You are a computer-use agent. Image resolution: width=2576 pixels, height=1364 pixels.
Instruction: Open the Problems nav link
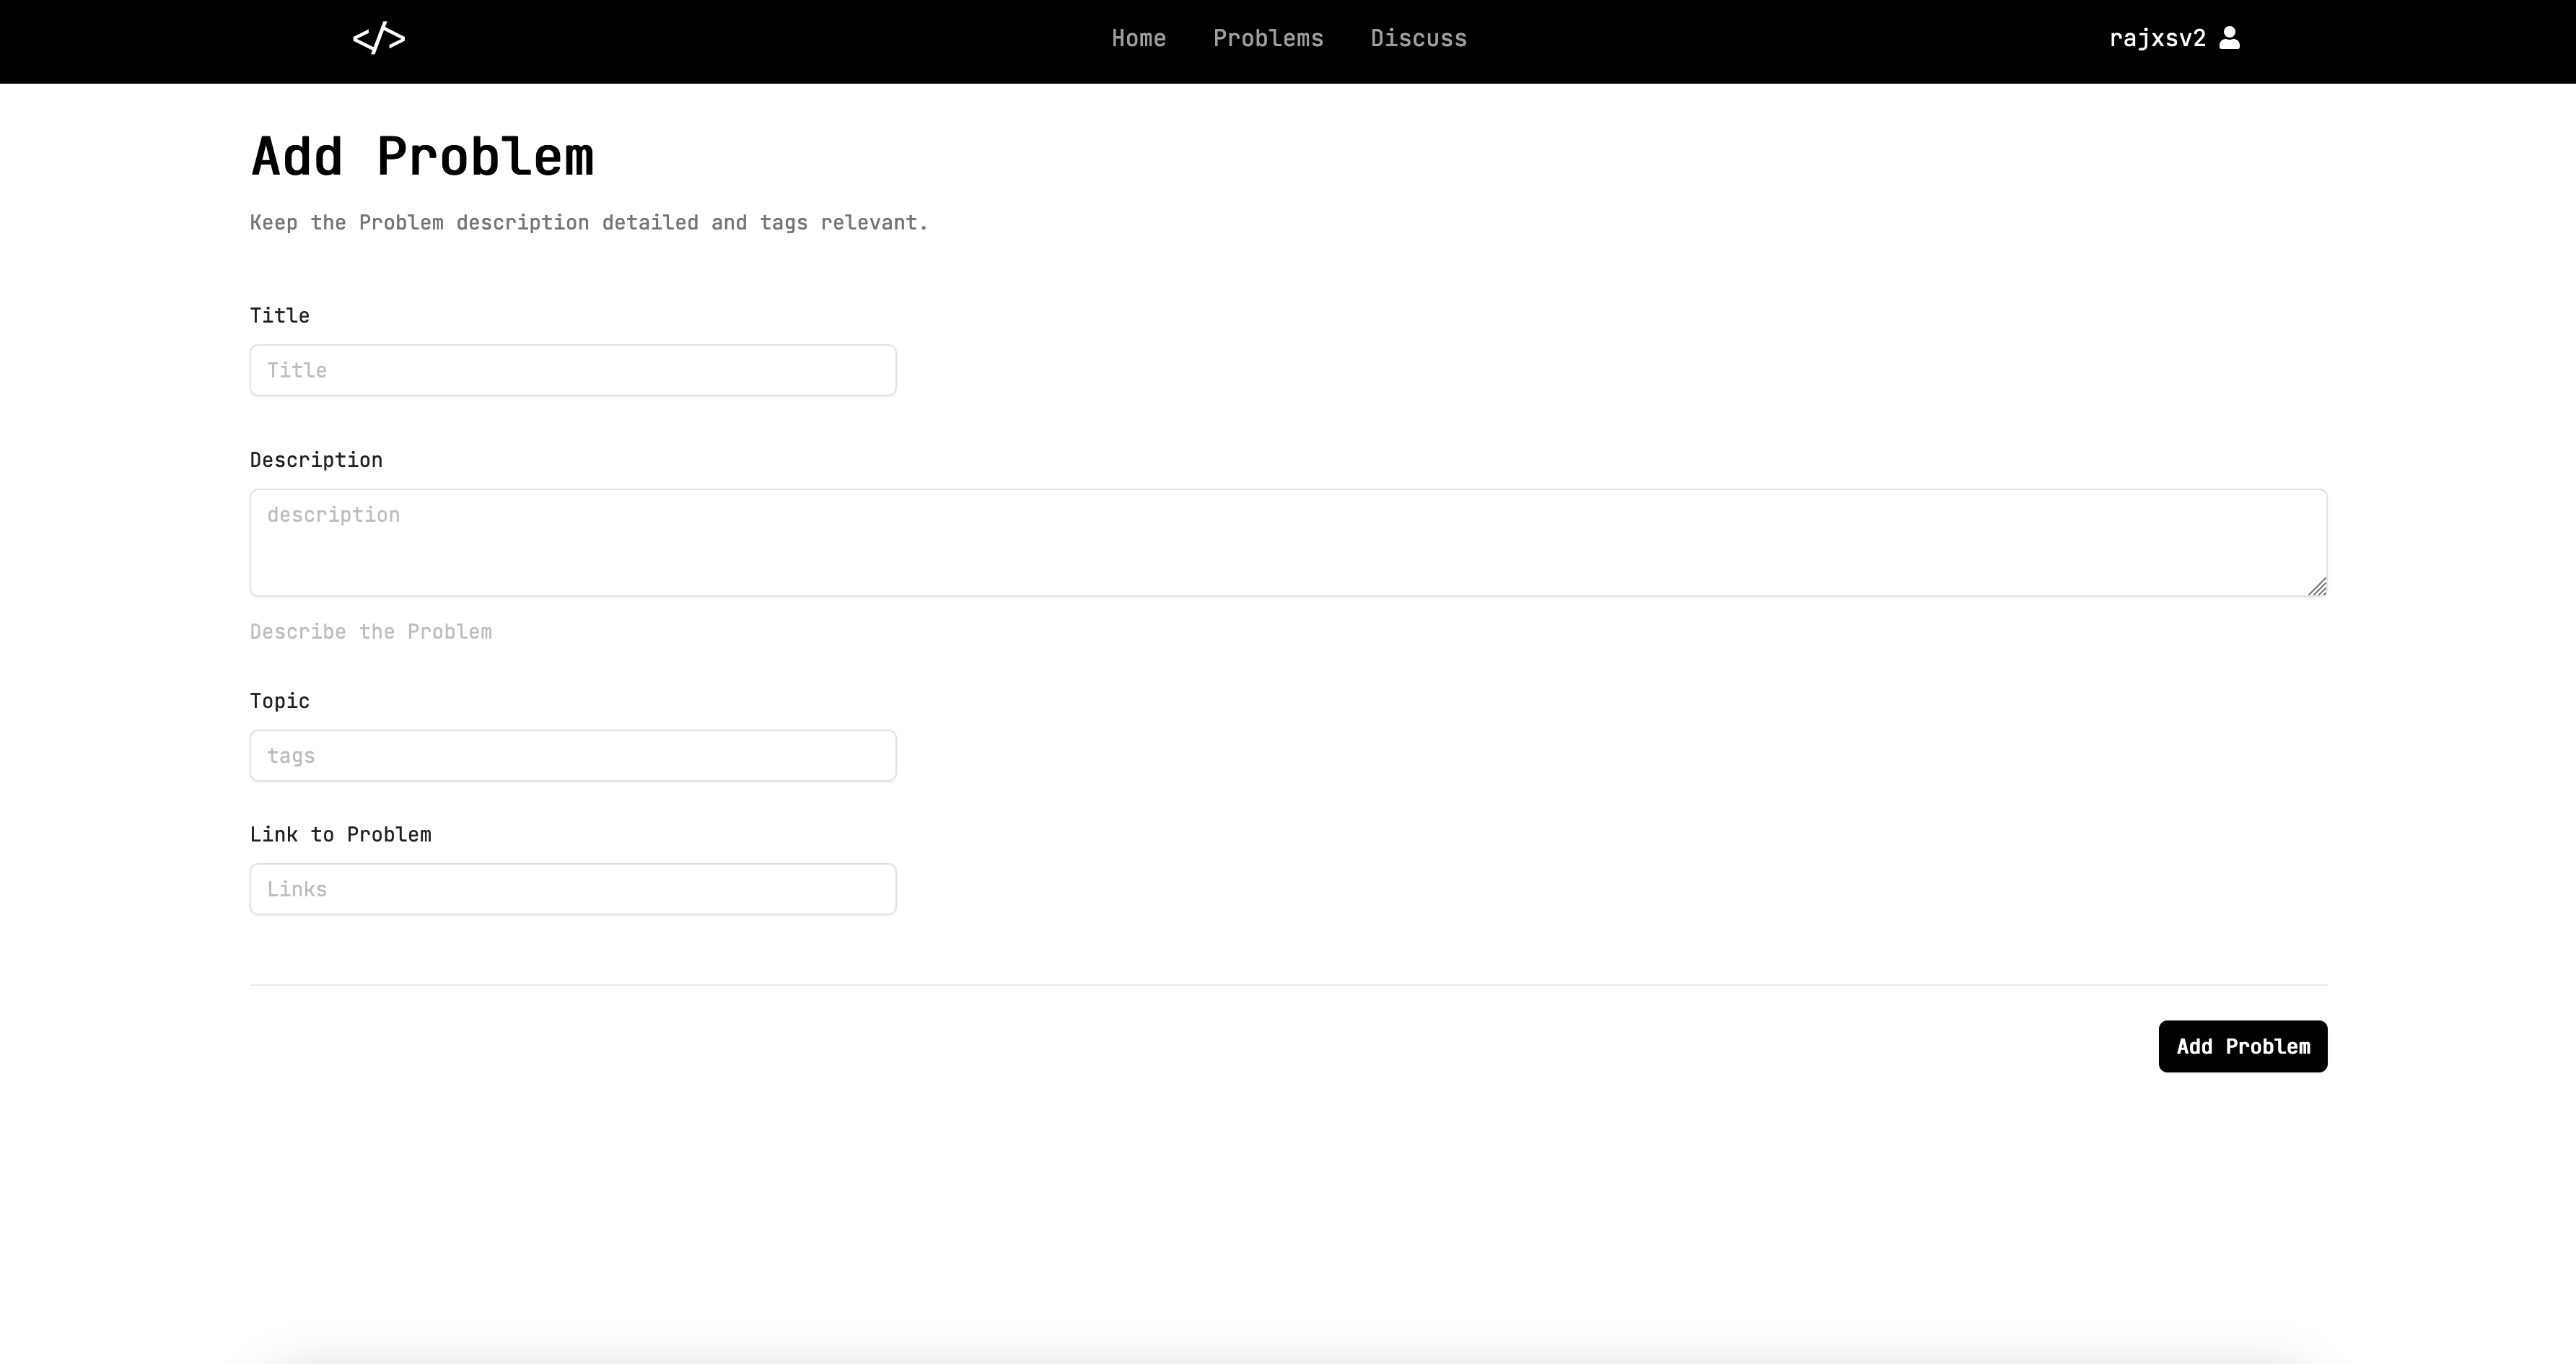[x=1267, y=38]
